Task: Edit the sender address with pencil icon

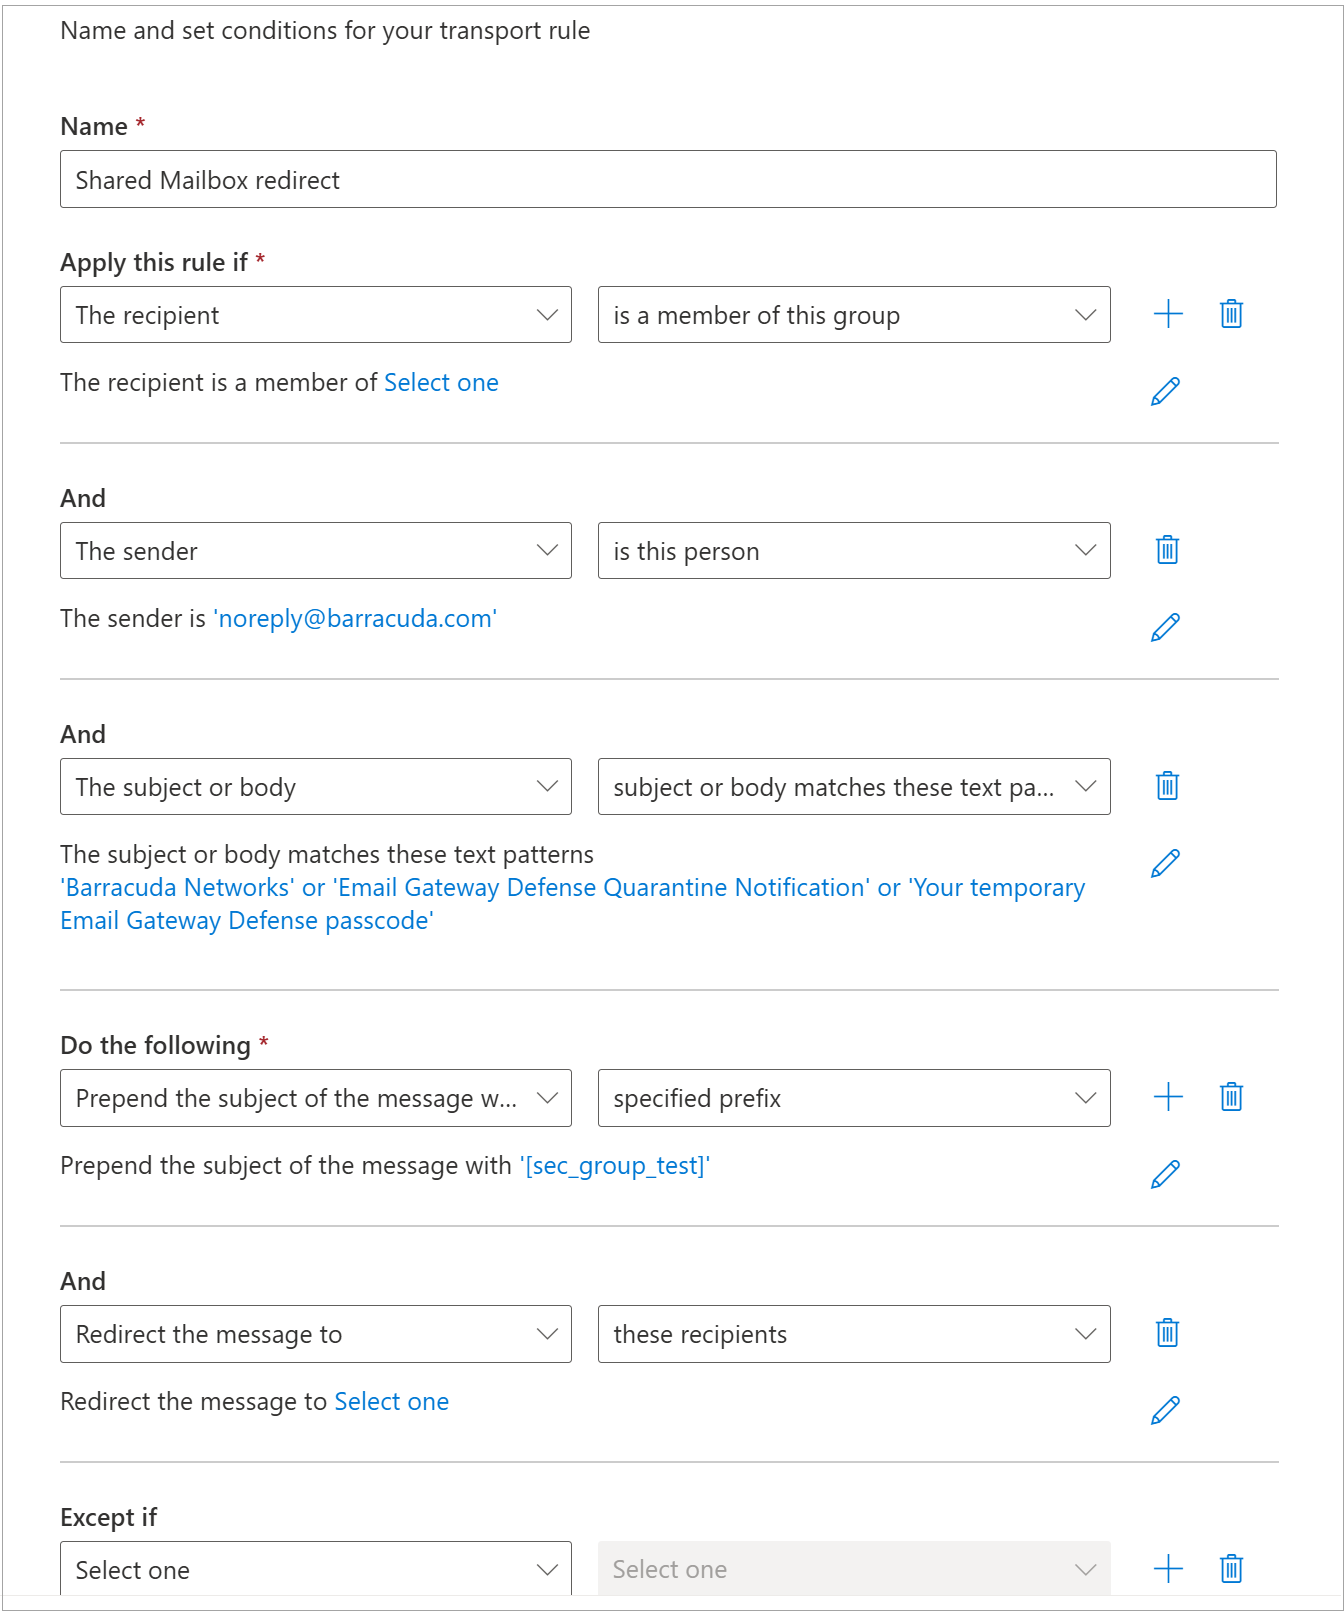Action: [1165, 627]
